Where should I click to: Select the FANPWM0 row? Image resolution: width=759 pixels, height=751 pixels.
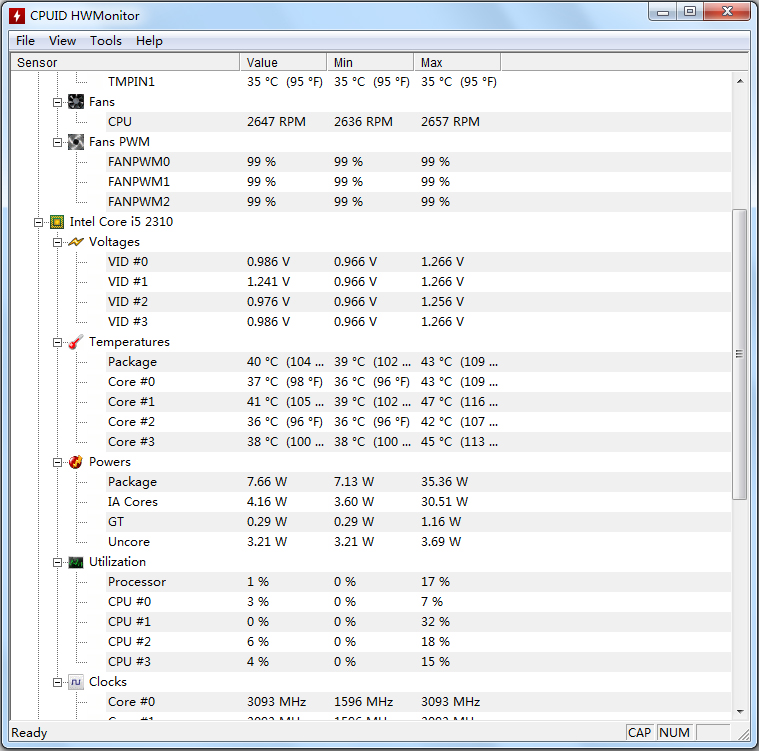coord(418,162)
